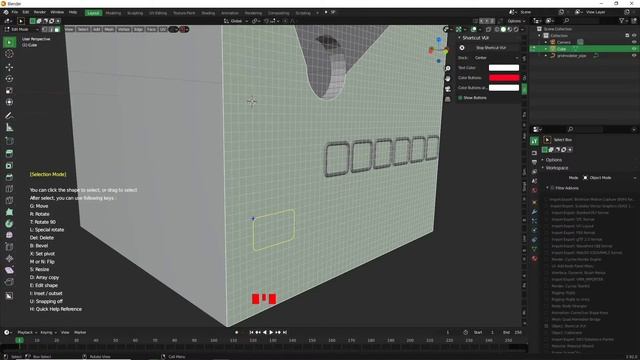Choose the Bevel tool in left toolbar
The image size is (640, 360).
[x=9, y=177]
